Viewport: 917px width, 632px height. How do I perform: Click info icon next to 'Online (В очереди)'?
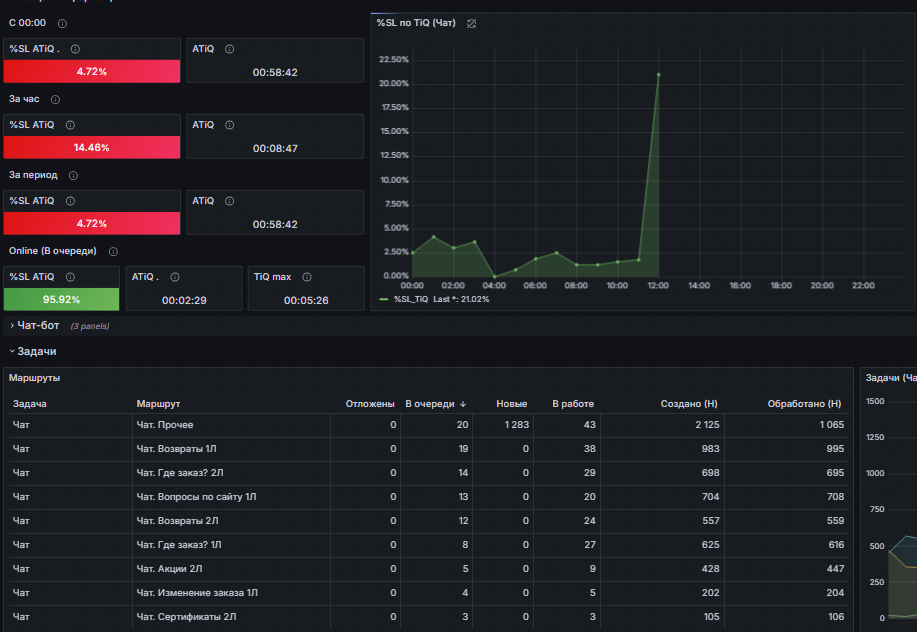click(x=113, y=251)
